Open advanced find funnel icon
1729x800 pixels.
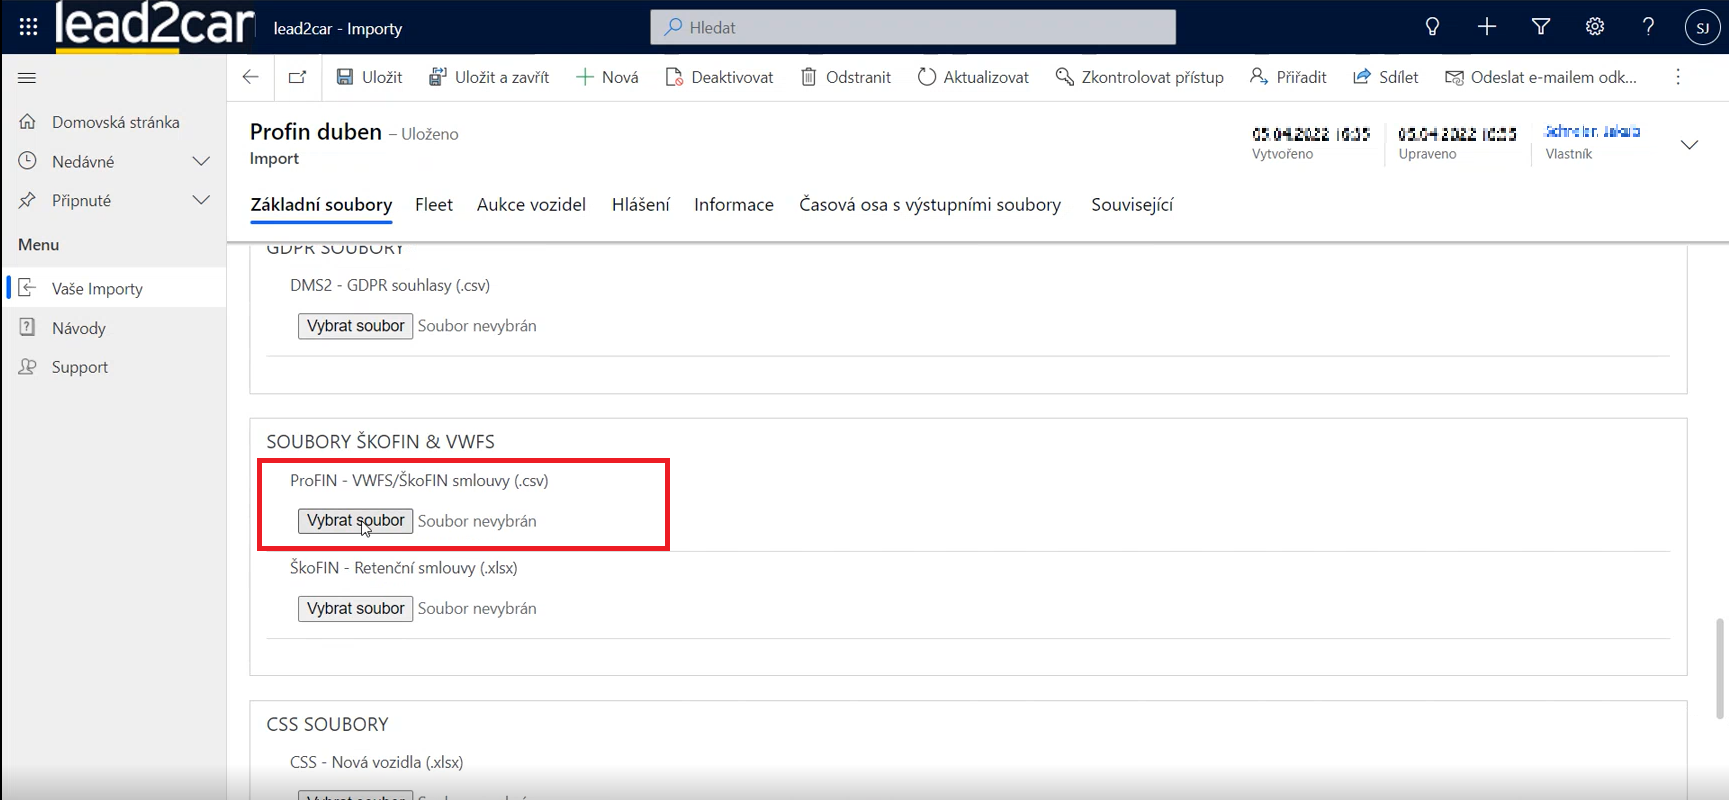(1540, 27)
